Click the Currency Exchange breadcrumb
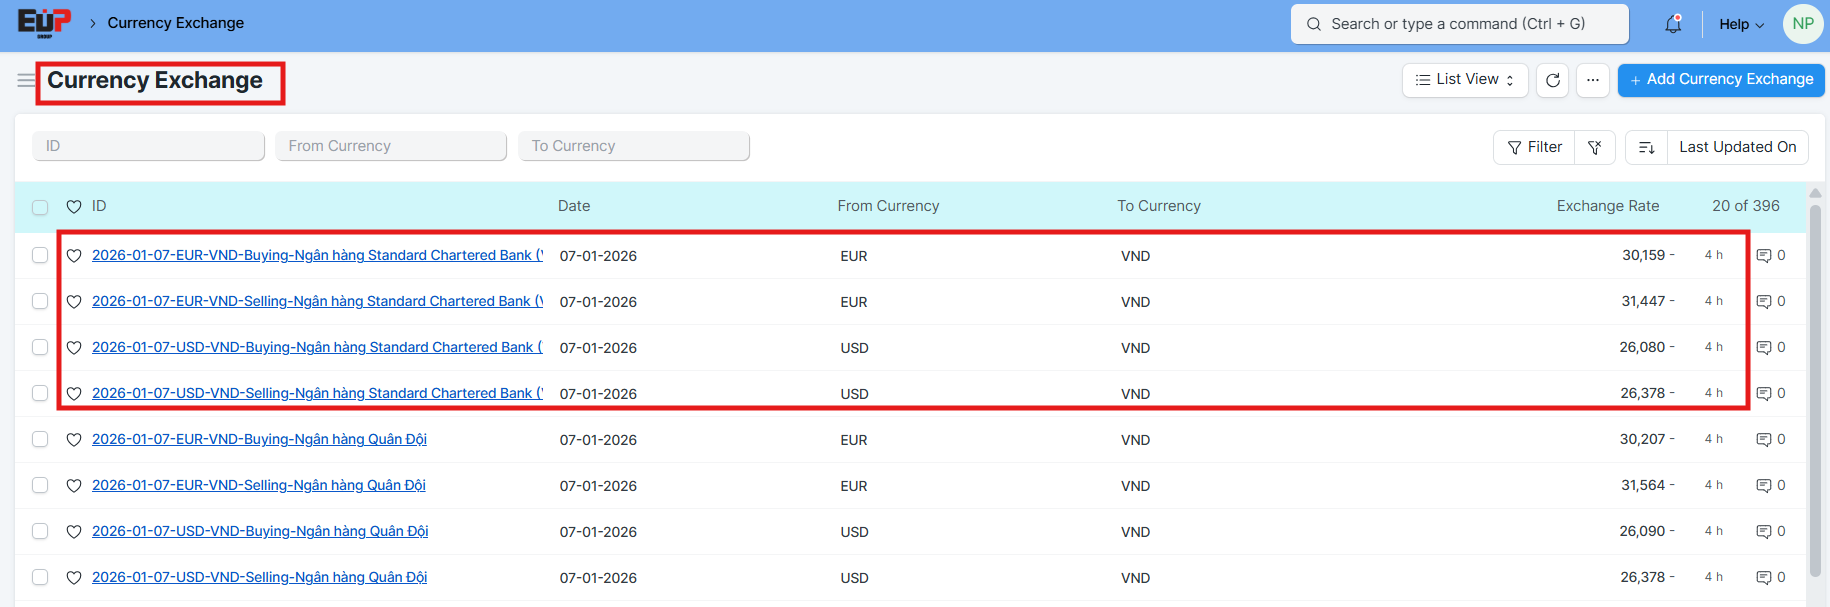Viewport: 1830px width, 607px height. tap(175, 23)
